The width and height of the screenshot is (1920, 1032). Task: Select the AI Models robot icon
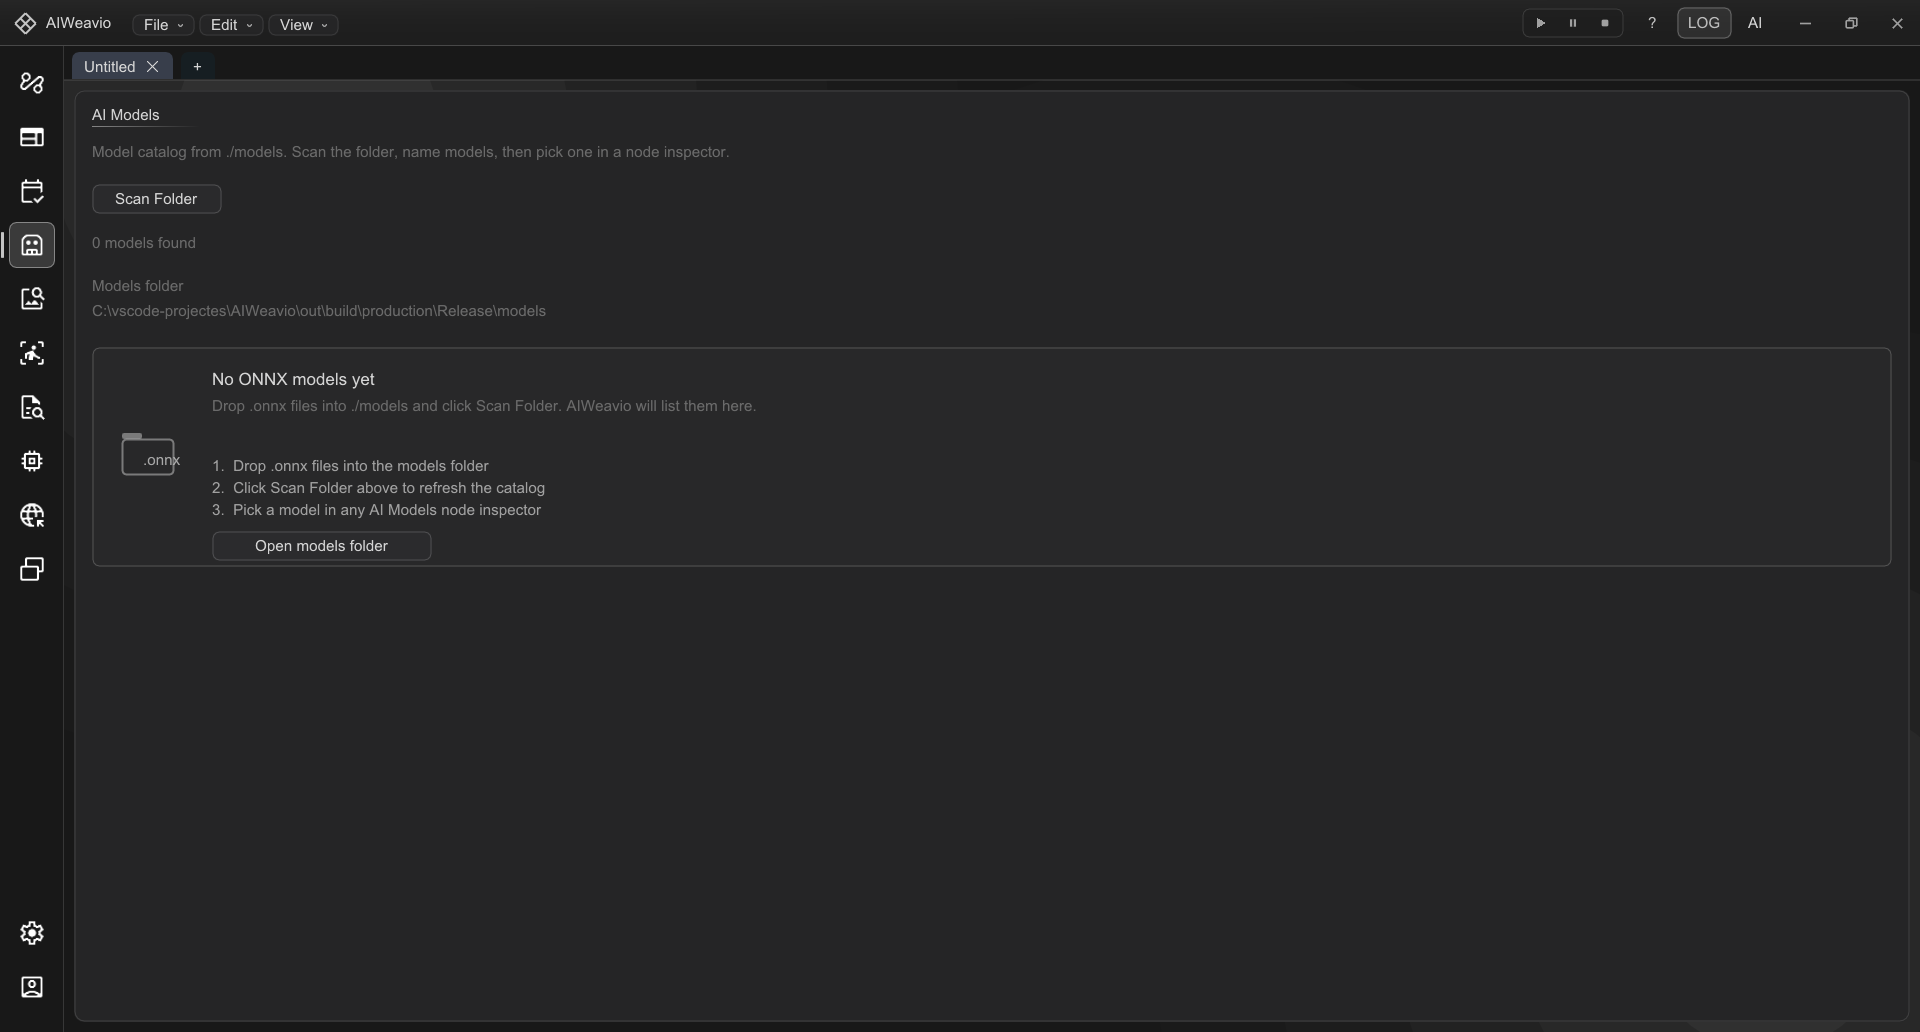32,245
